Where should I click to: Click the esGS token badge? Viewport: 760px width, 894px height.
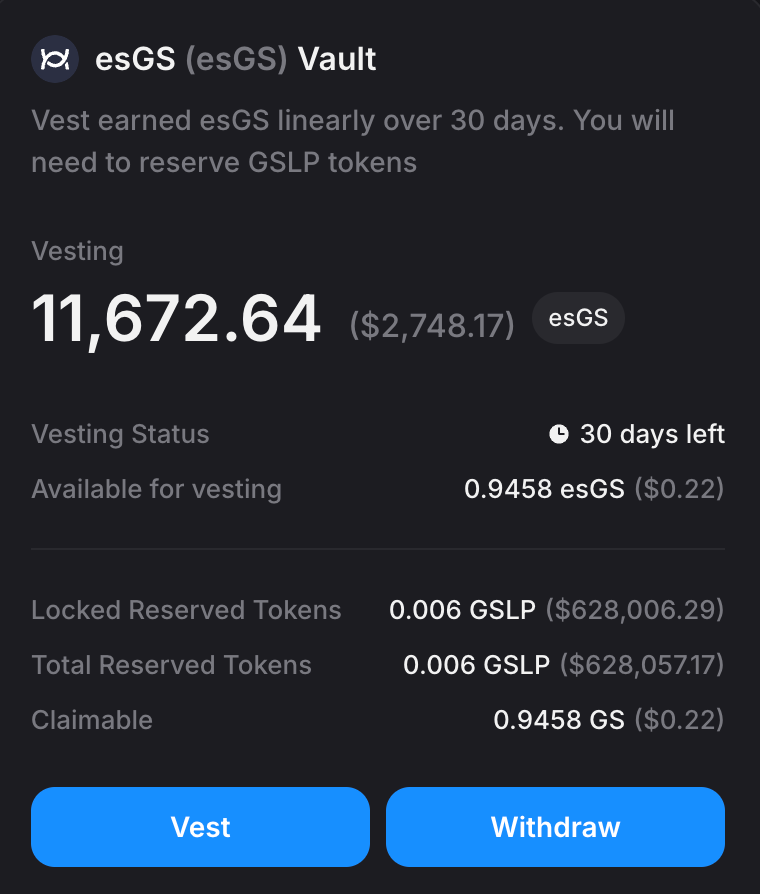click(x=578, y=318)
